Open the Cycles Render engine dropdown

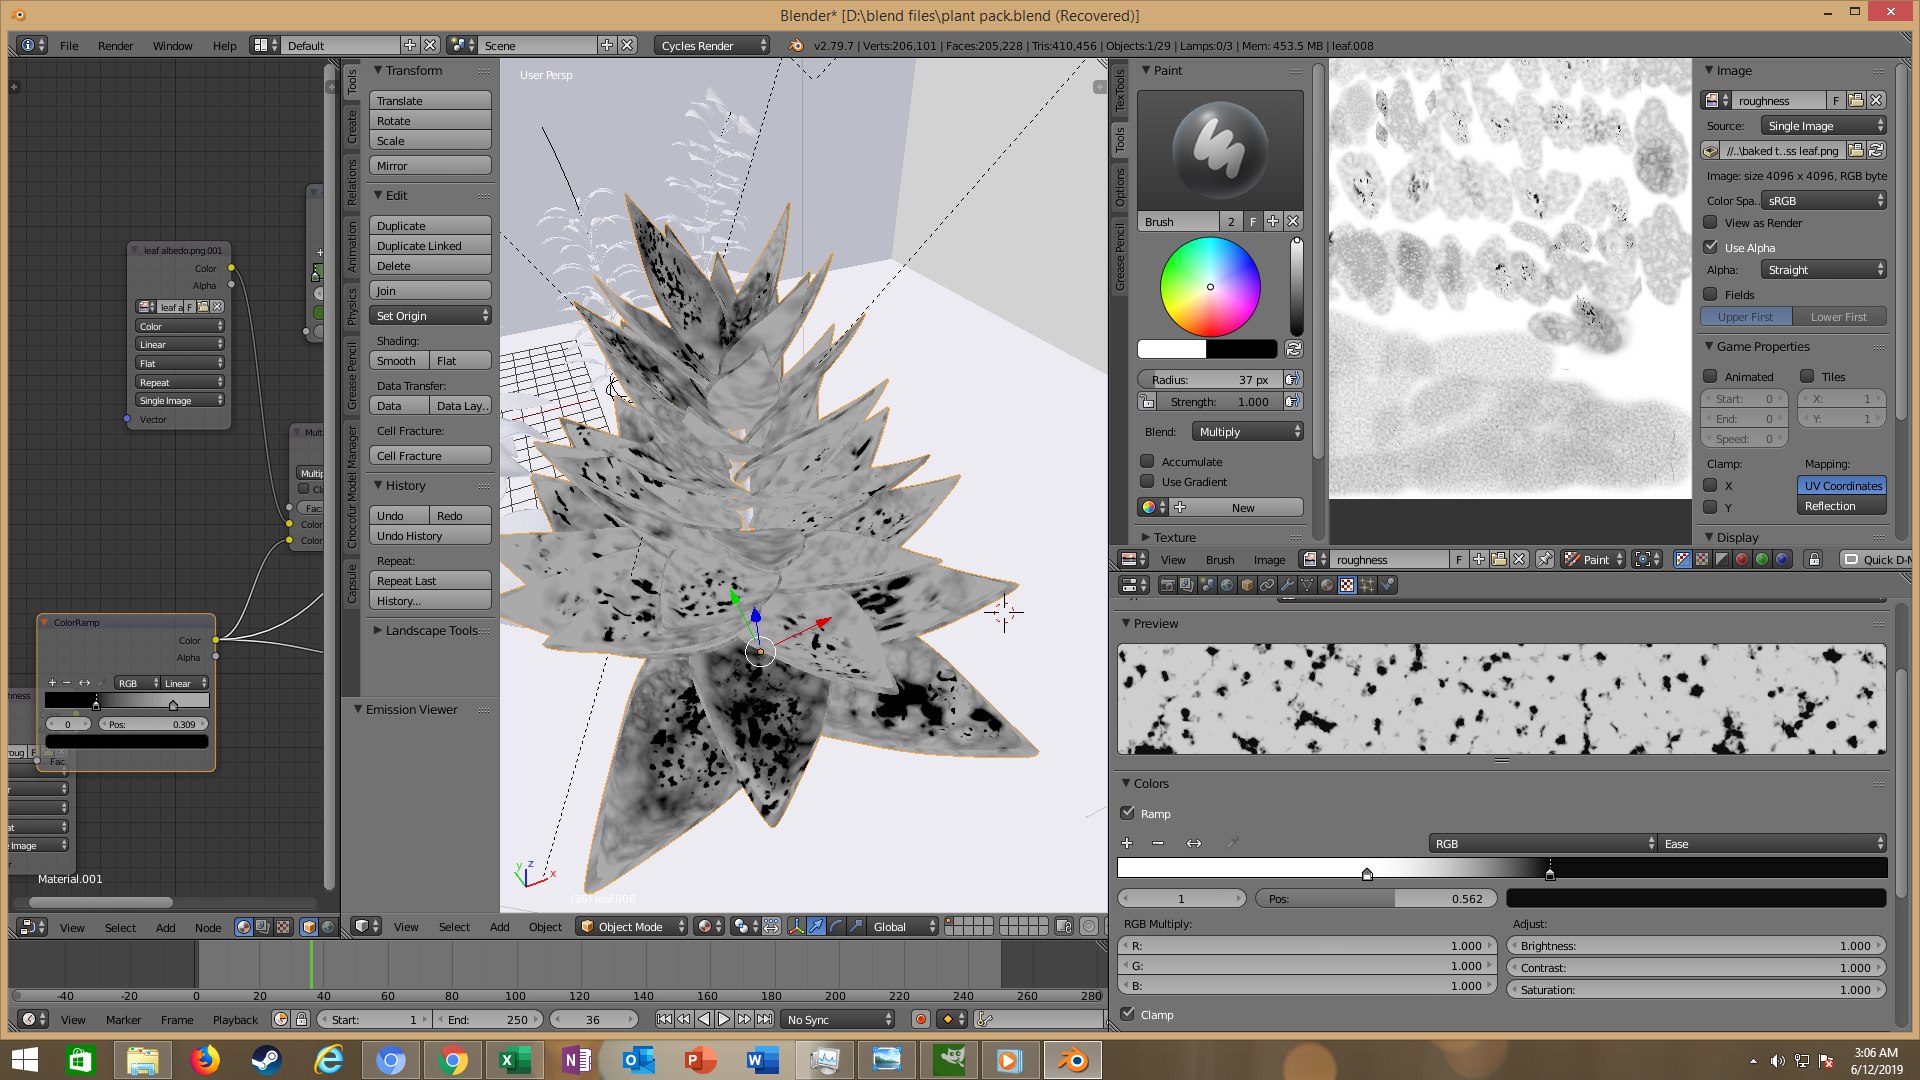coord(712,46)
